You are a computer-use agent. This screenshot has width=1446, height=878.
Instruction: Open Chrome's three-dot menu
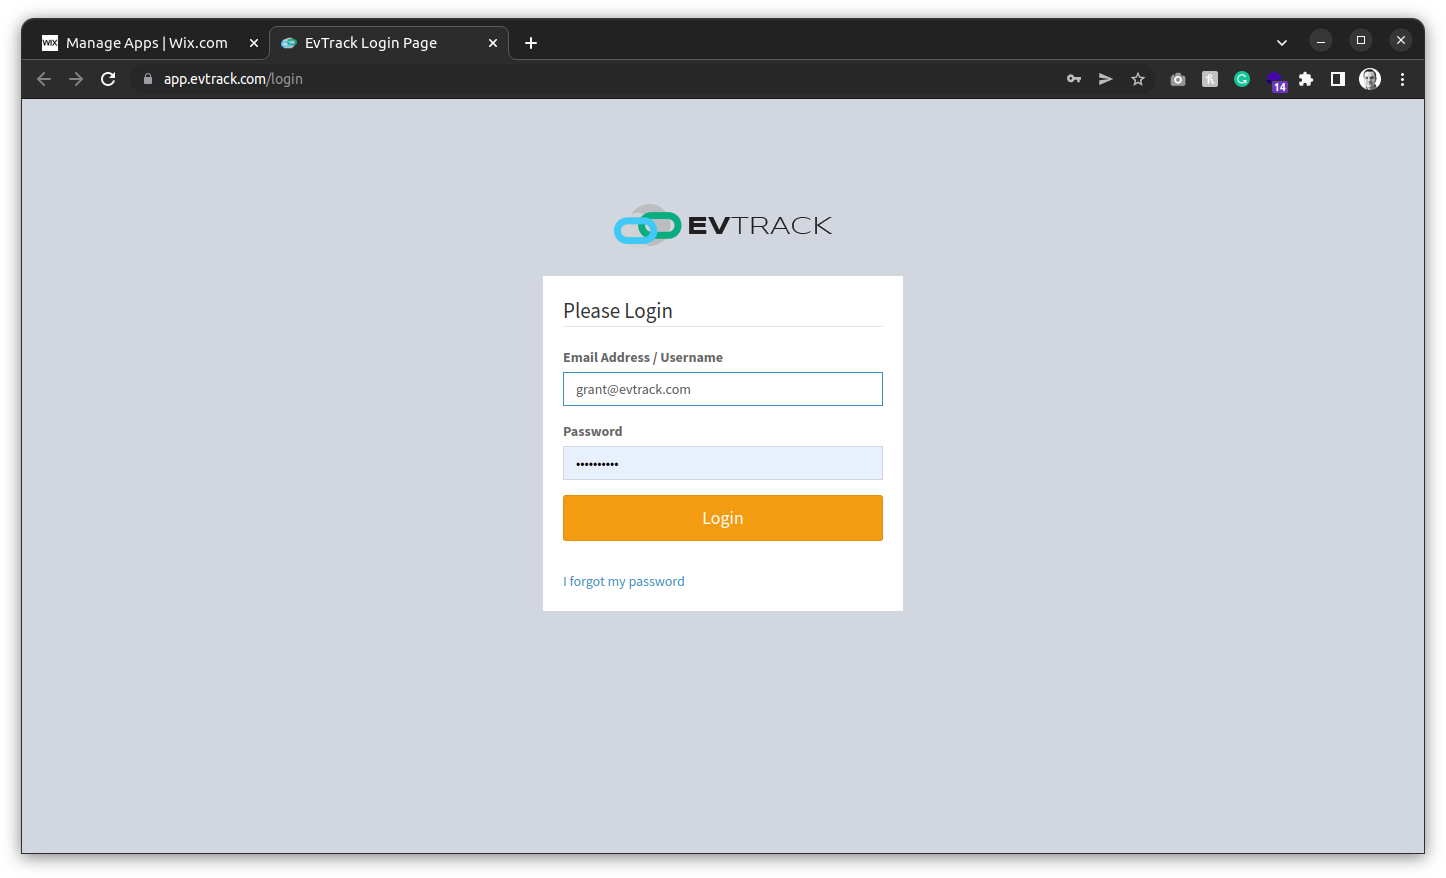tap(1402, 79)
